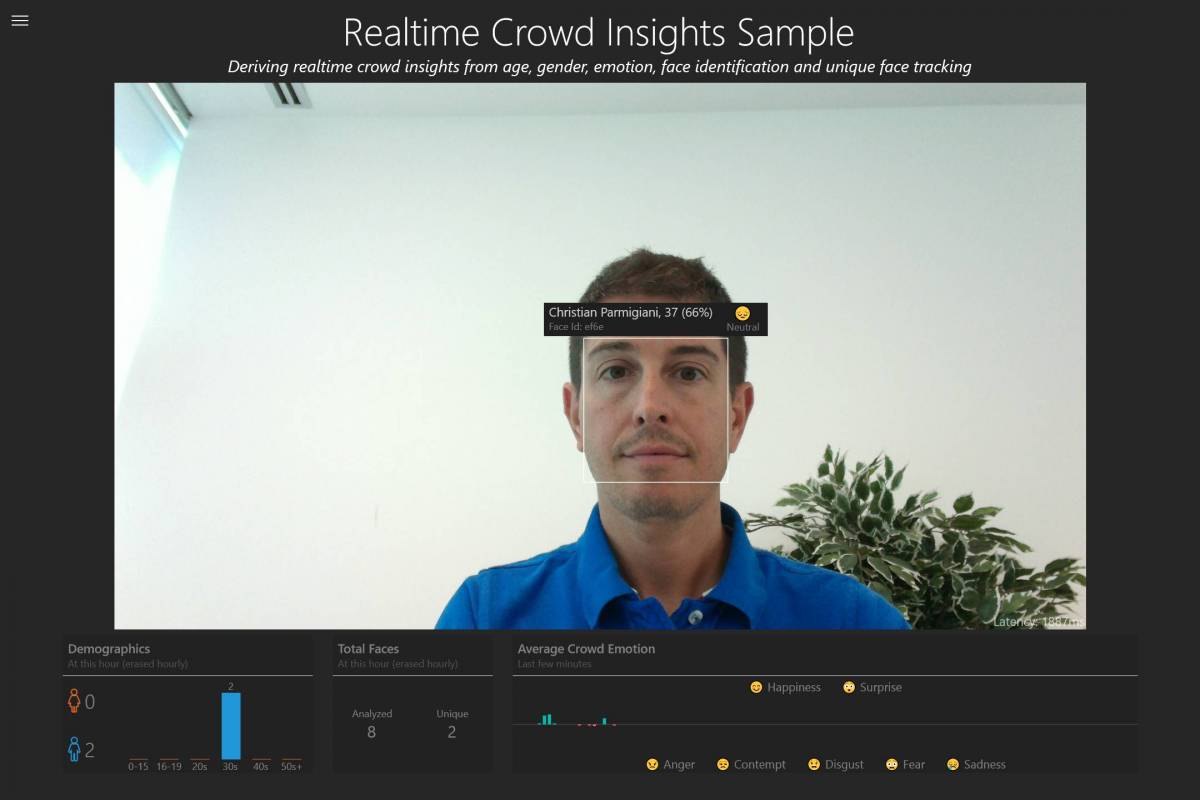Click the Disgust emoji icon
Screen dimensions: 1200x800
(x=814, y=765)
